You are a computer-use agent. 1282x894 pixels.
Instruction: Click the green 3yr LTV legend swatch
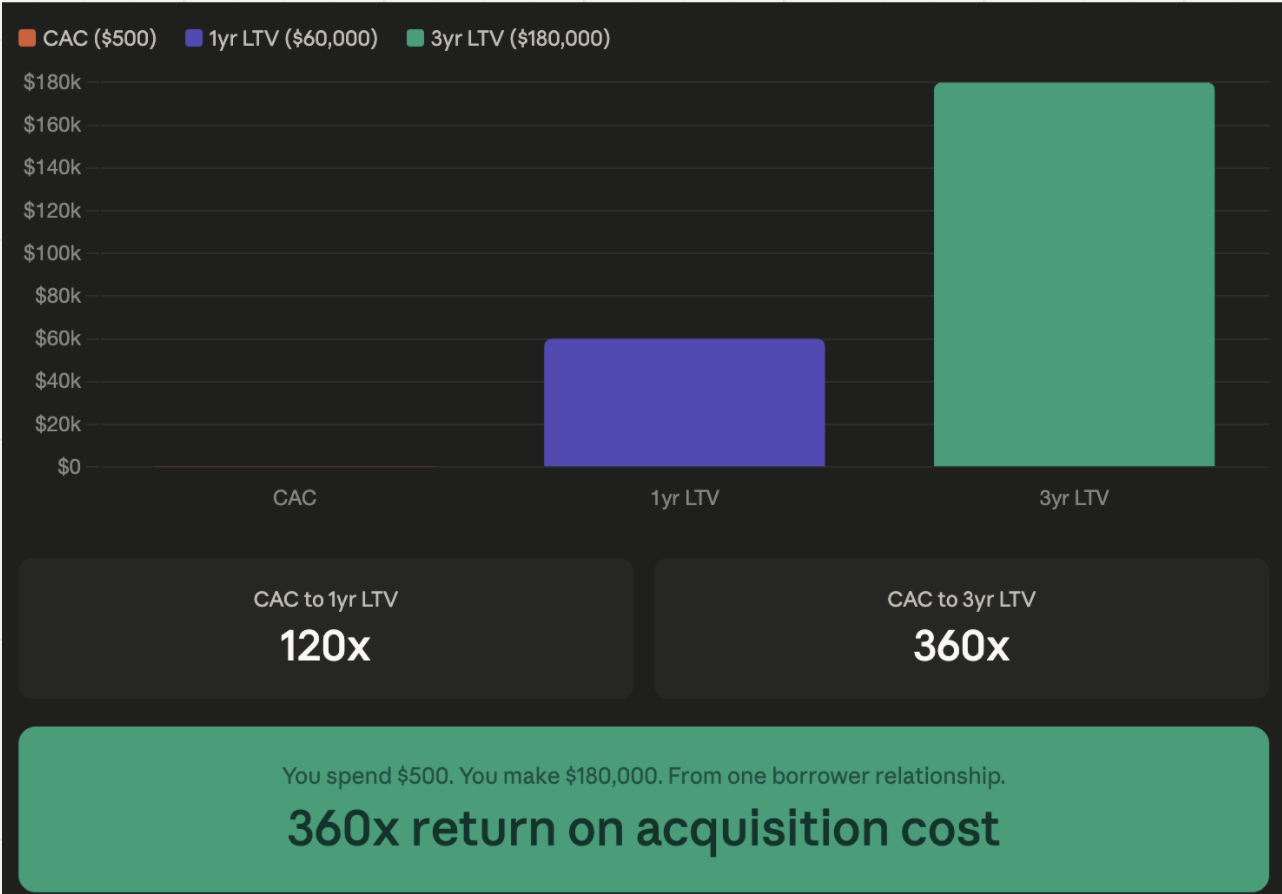pos(416,39)
